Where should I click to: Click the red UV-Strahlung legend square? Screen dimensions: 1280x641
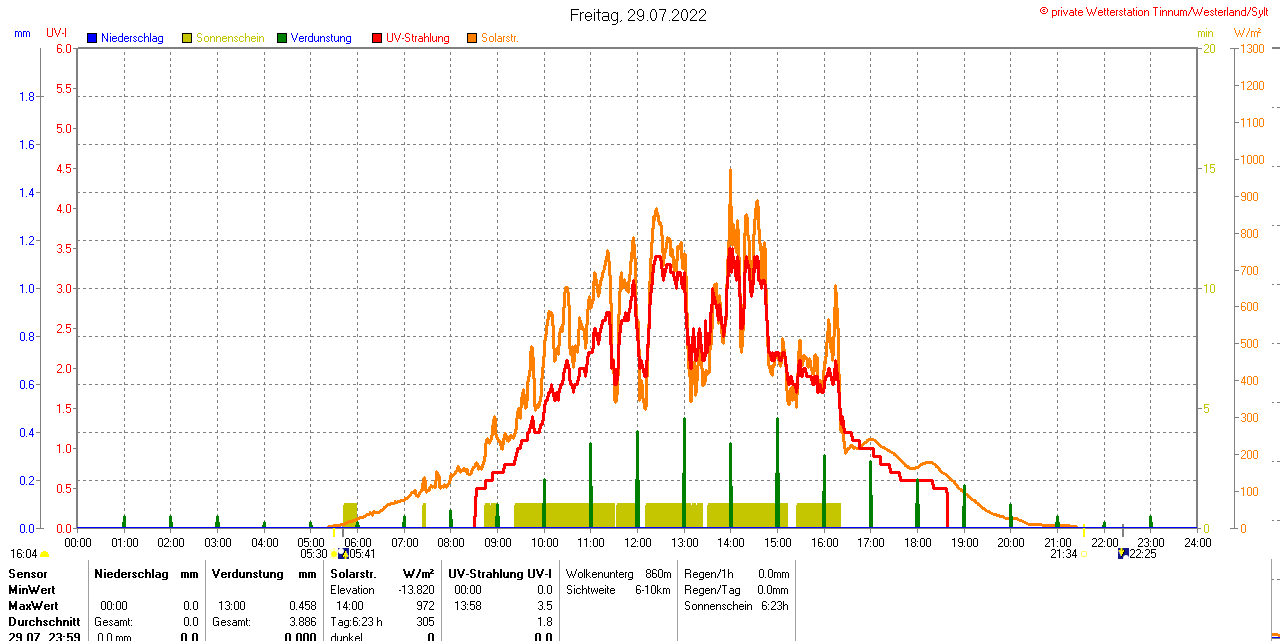click(377, 38)
